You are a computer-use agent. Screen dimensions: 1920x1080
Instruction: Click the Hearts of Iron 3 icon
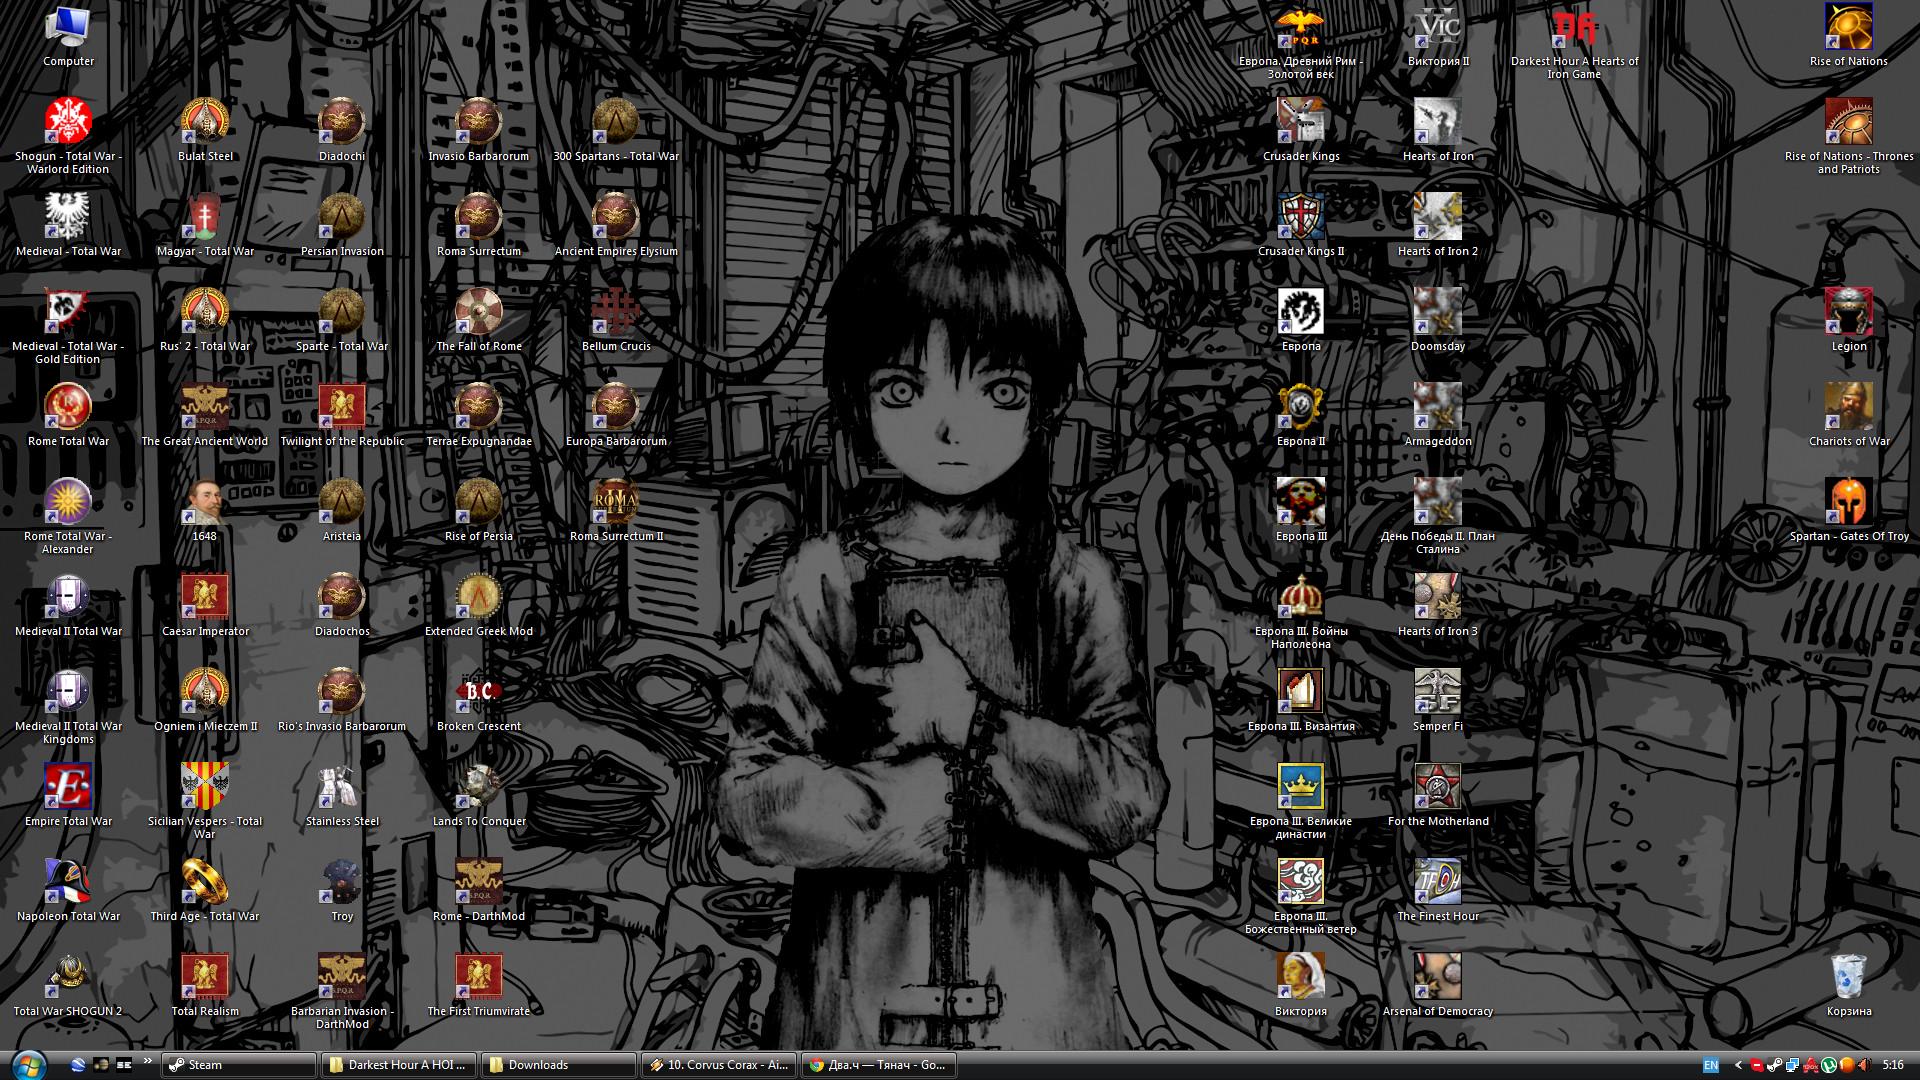pos(1438,605)
